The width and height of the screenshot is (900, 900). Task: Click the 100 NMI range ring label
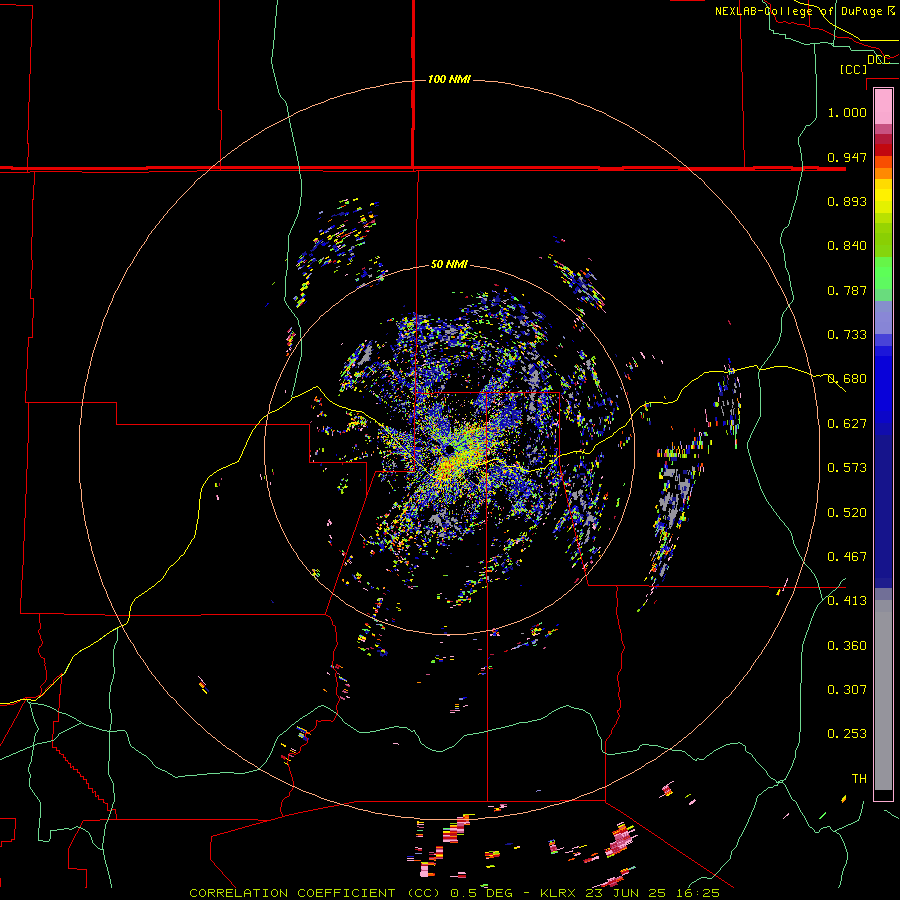(449, 79)
